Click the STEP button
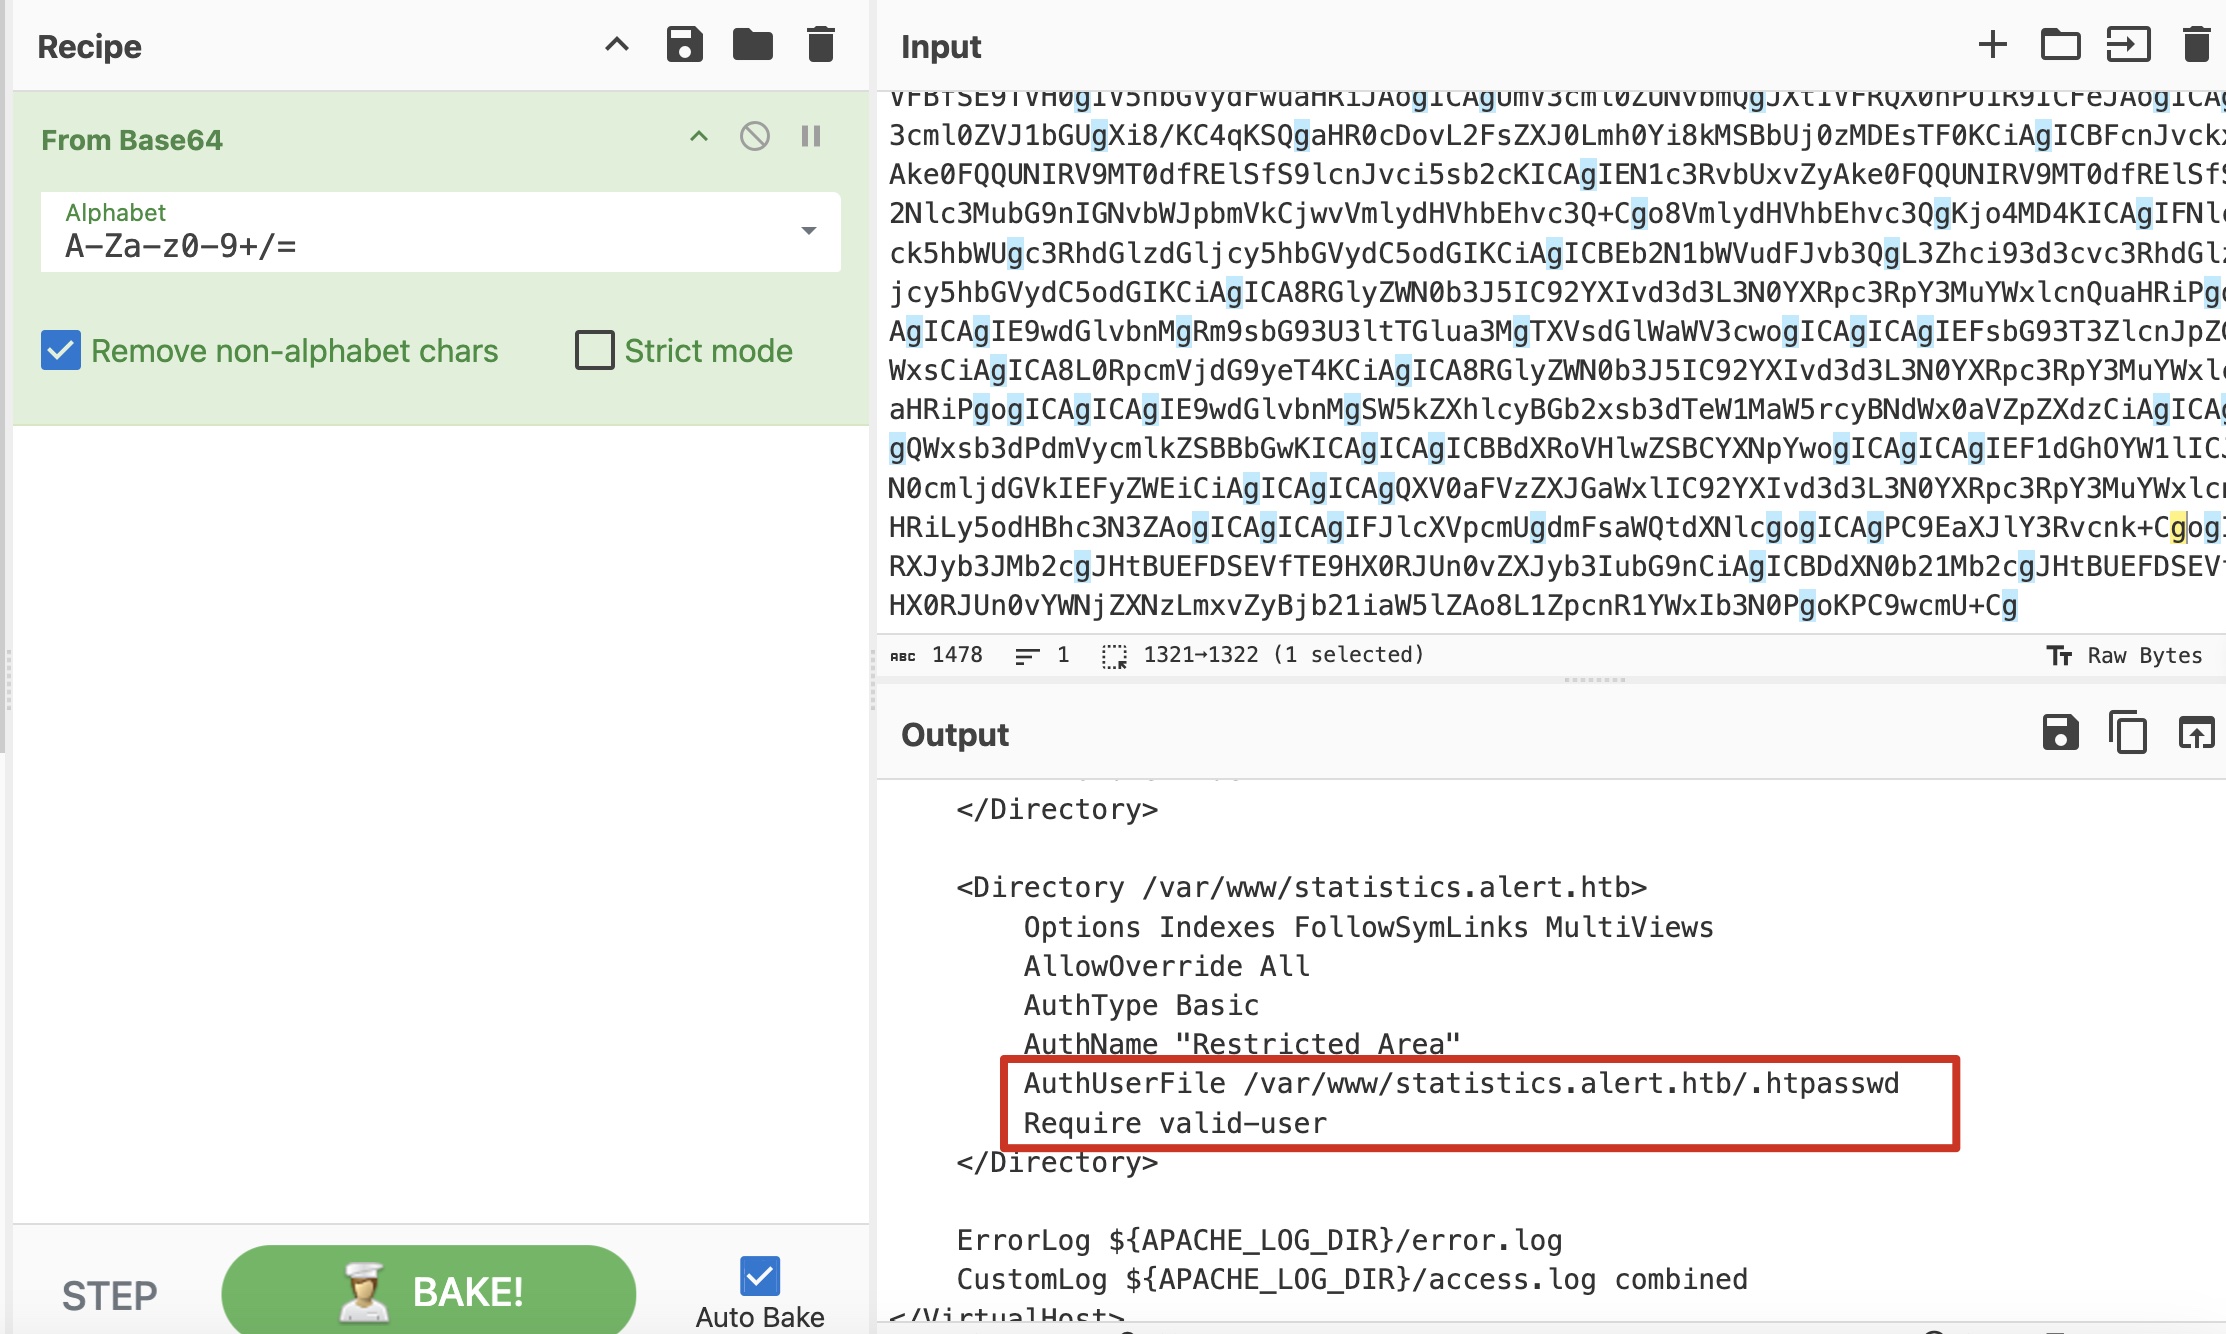 (110, 1295)
